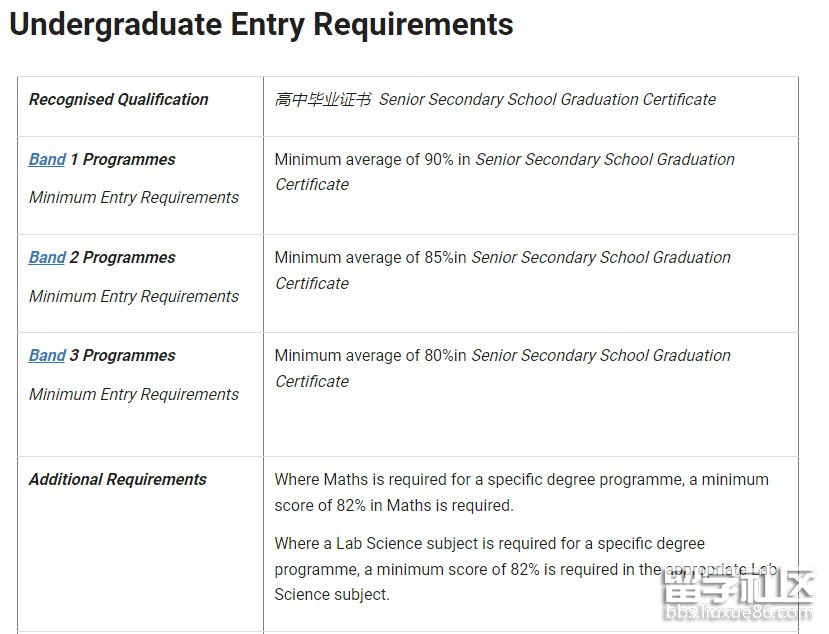Screen dimensions: 829x634
Task: Click the Chinese text 高中毕业证书
Action: [x=322, y=100]
